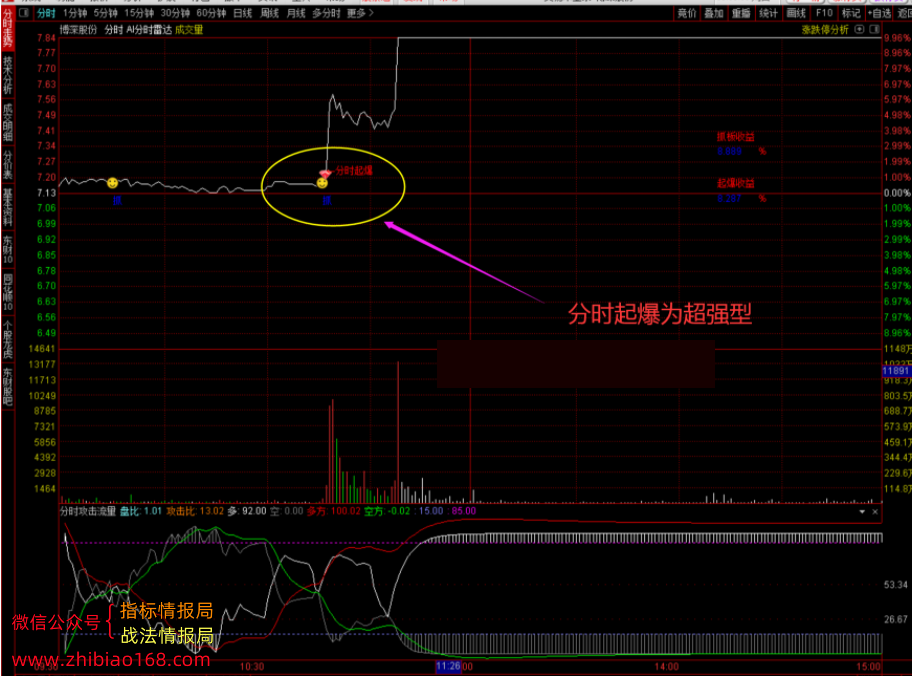Open 涨跌停分析 link

pyautogui.click(x=825, y=30)
